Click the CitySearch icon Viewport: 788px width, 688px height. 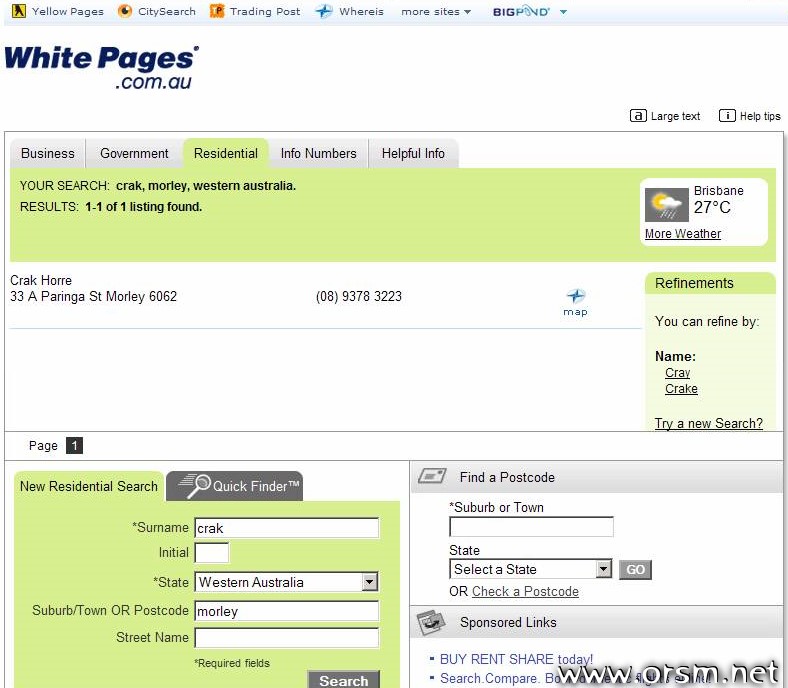(x=125, y=11)
